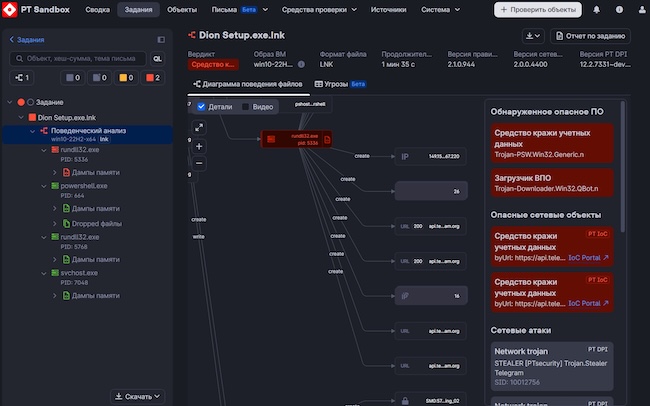The image size is (650, 406).
Task: Click the red circle status icon near Задание
Action: pos(21,102)
